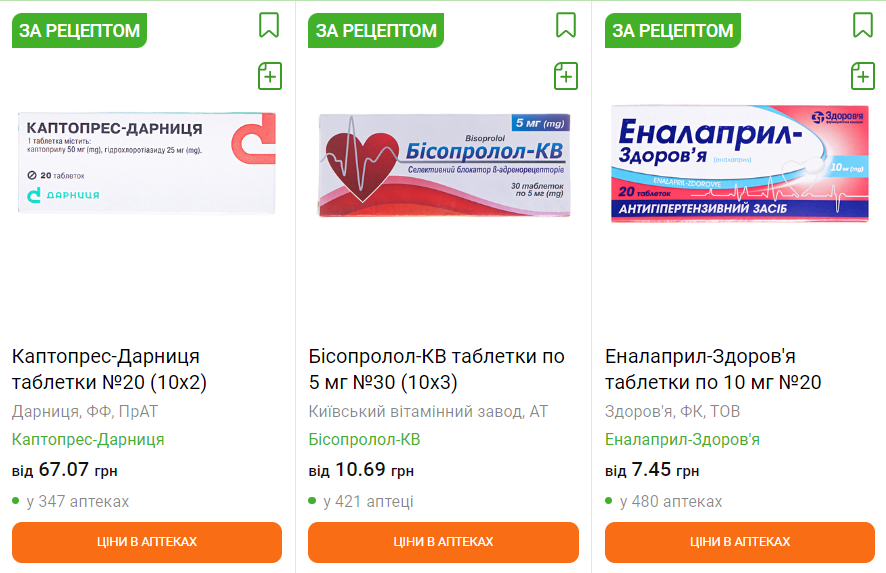886x573 pixels.
Task: Open Еналаприл-Здоров'я таблетки 10 мг title
Action: pyautogui.click(x=713, y=369)
